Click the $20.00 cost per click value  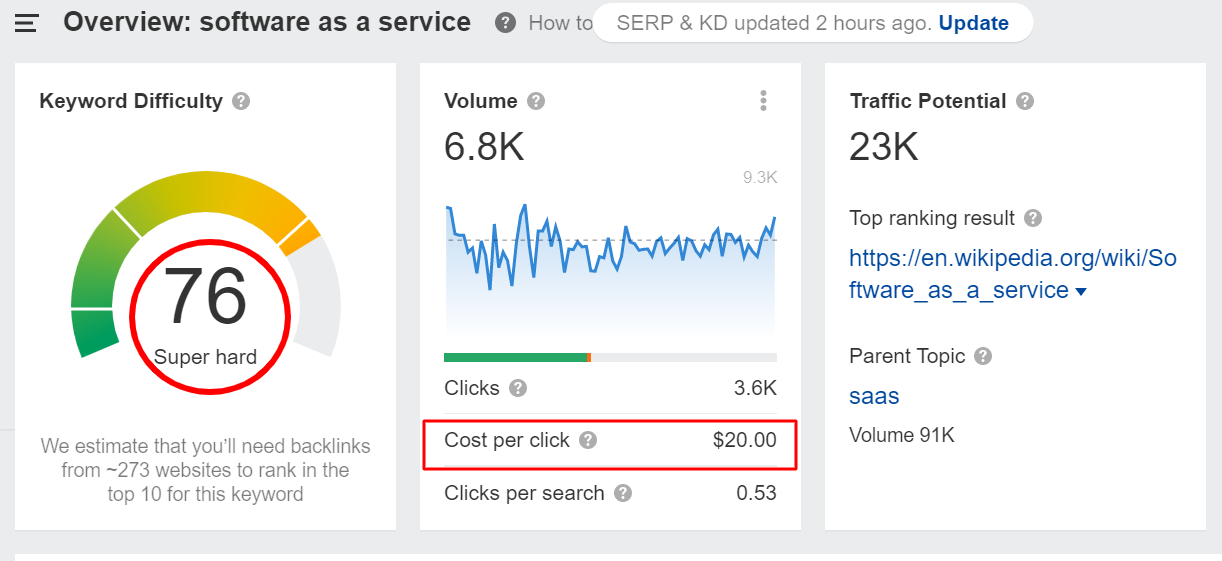click(x=744, y=440)
